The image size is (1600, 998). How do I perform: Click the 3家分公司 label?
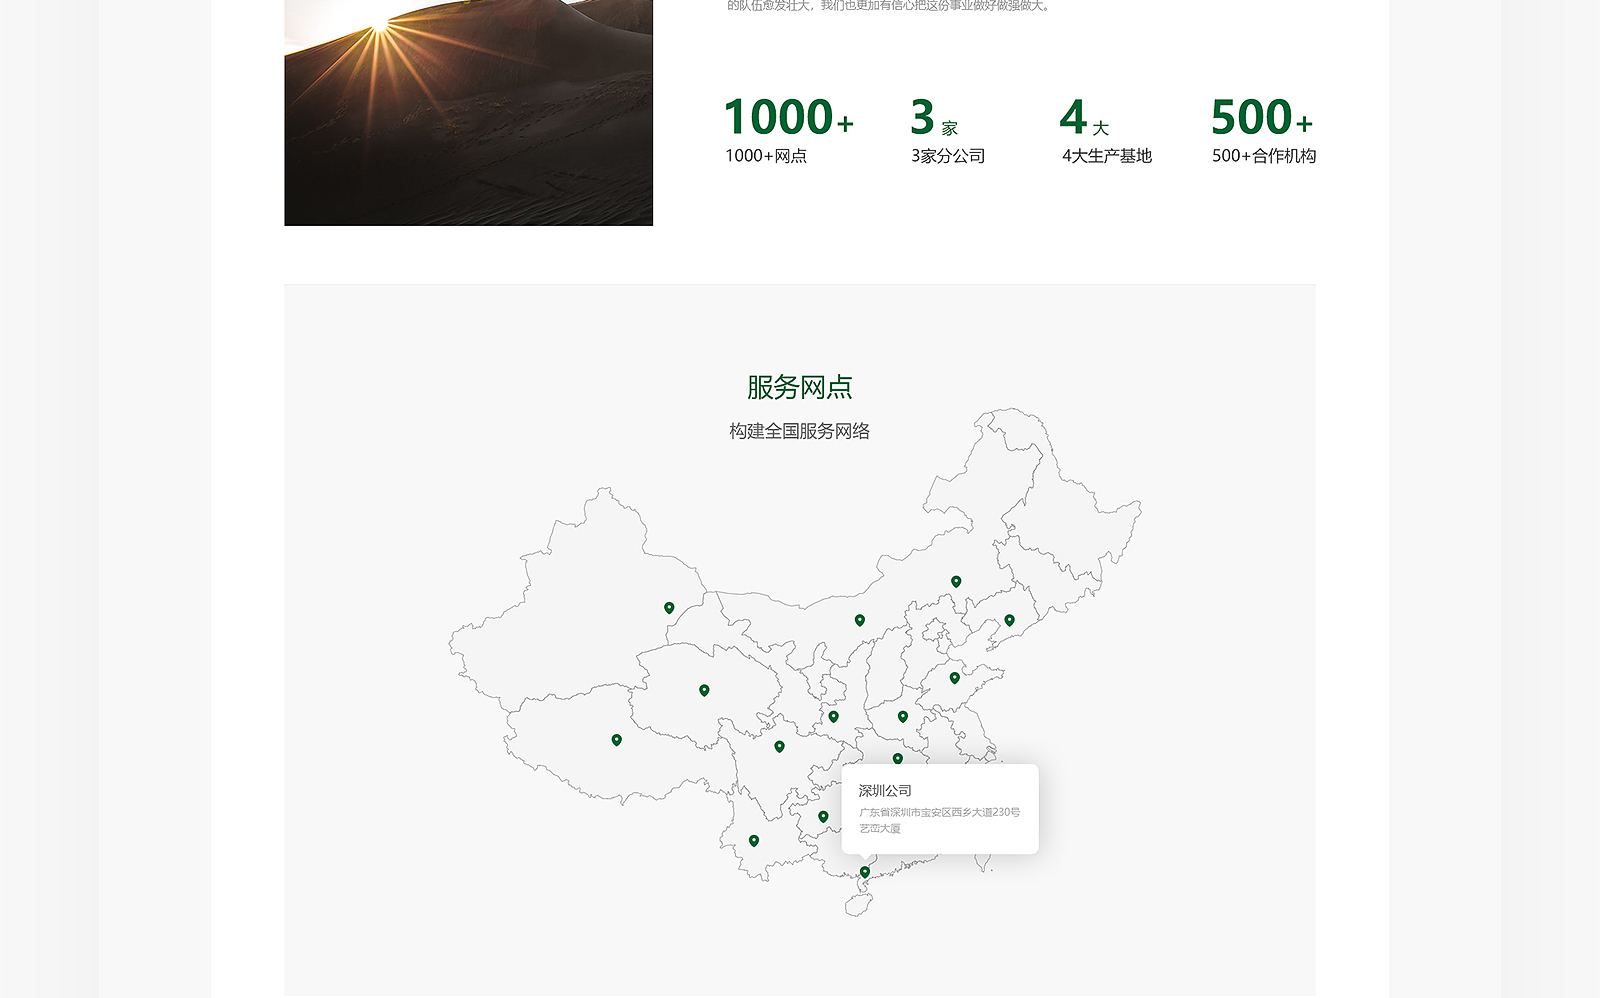pos(948,156)
